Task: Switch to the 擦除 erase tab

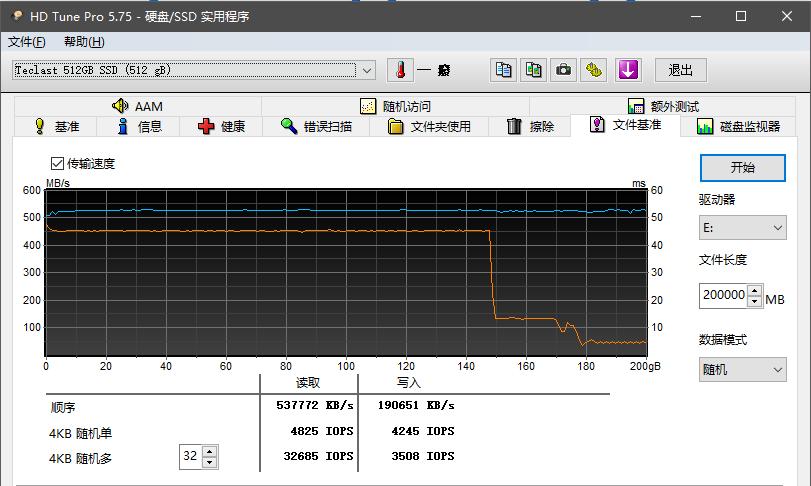Action: coord(530,127)
